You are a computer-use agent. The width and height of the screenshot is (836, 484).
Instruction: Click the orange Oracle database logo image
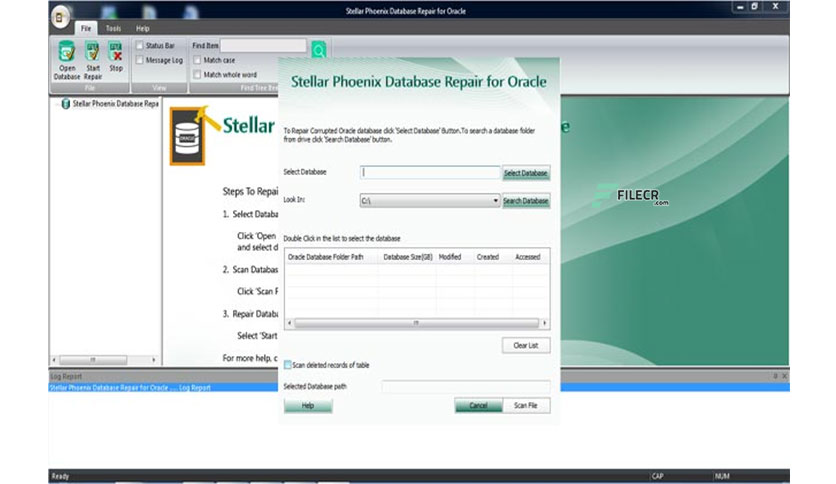tap(187, 136)
